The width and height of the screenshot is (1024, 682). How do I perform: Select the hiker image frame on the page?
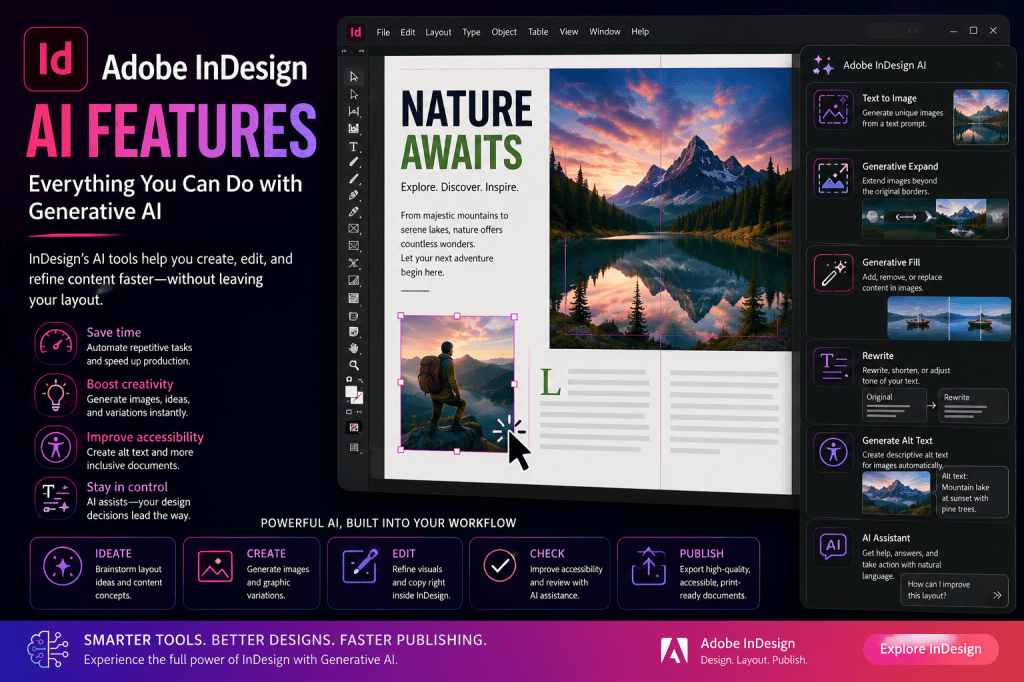pos(457,383)
